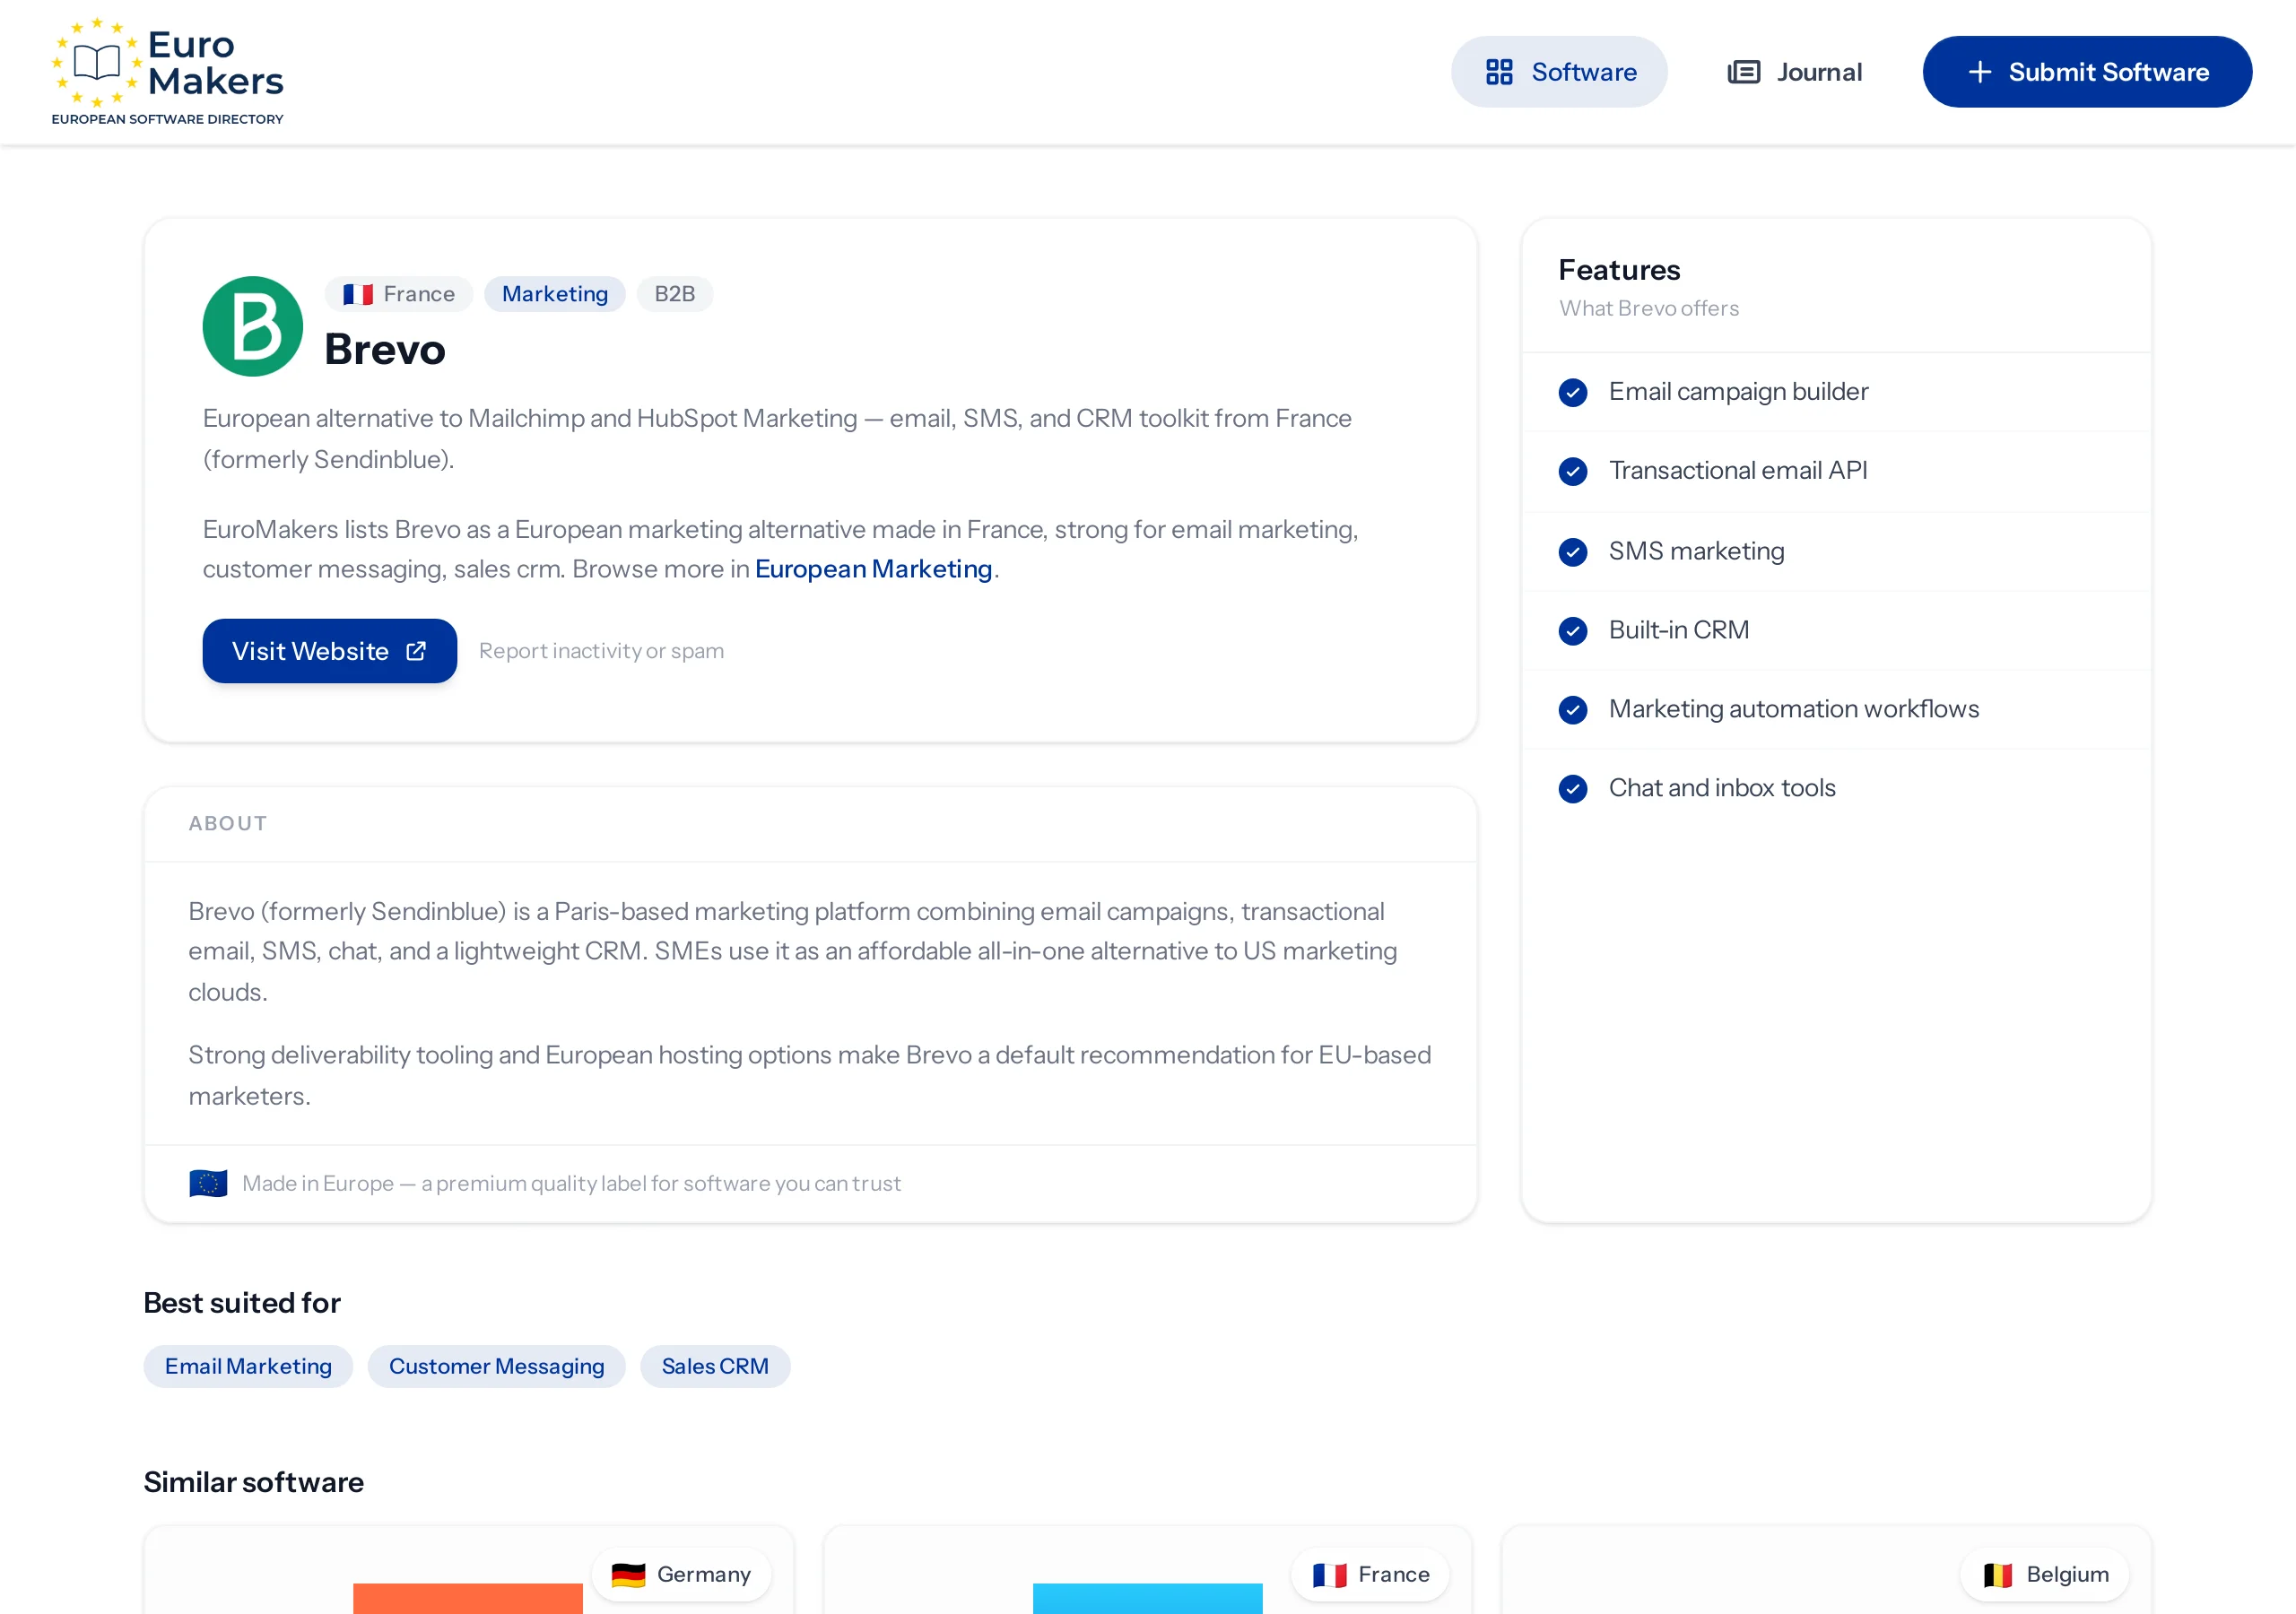Screen dimensions: 2296x1614
Task: Click the green Brevo B logo
Action: [x=253, y=326]
